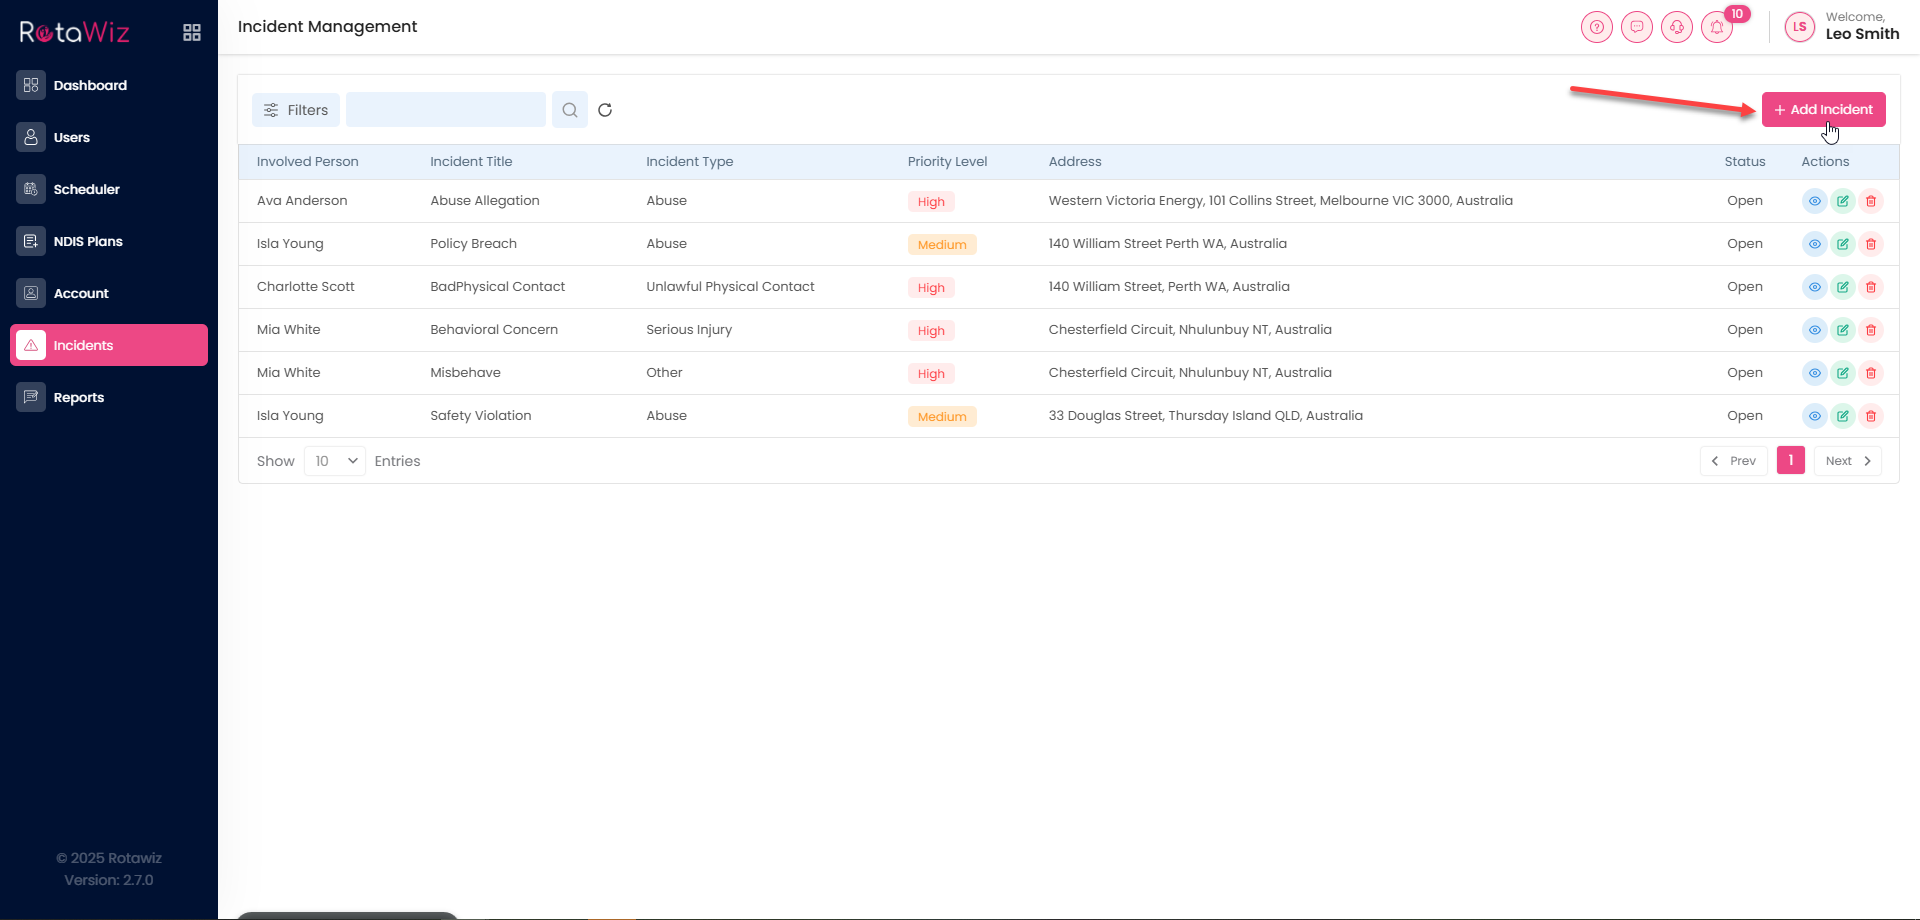The image size is (1920, 920).
Task: View the Misbehave incident details
Action: (1814, 373)
